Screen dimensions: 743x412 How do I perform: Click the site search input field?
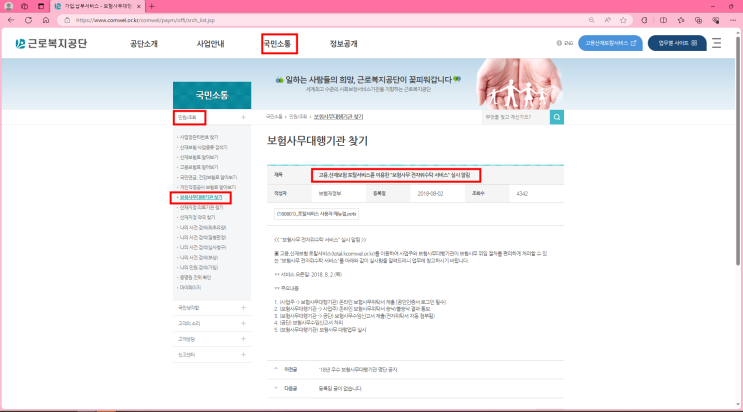[516, 117]
